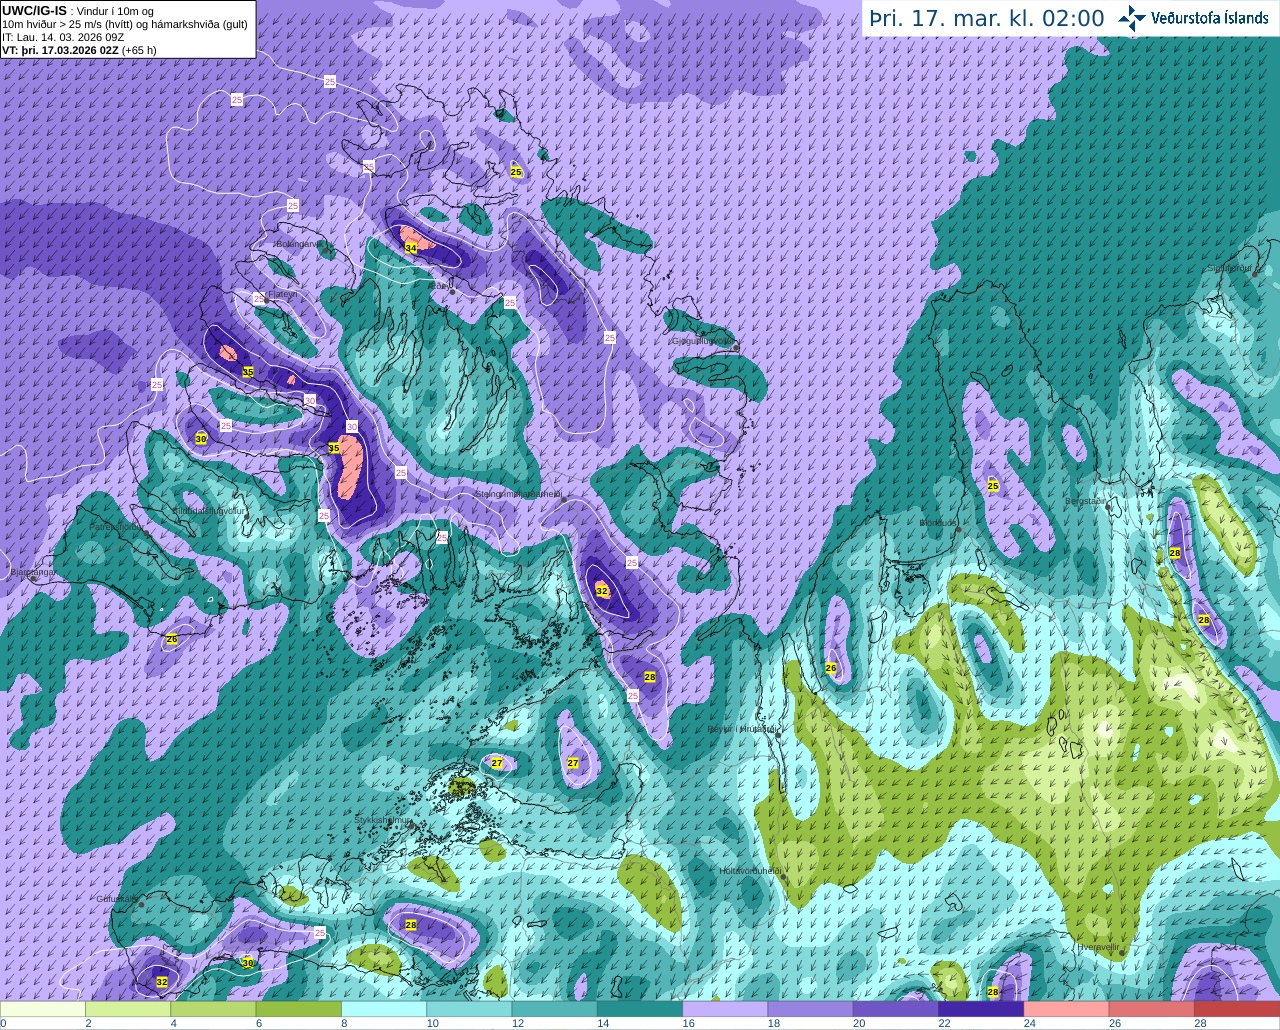Click the yellow 32 gust marker below Steingrímsfjarðarheiði

point(601,591)
